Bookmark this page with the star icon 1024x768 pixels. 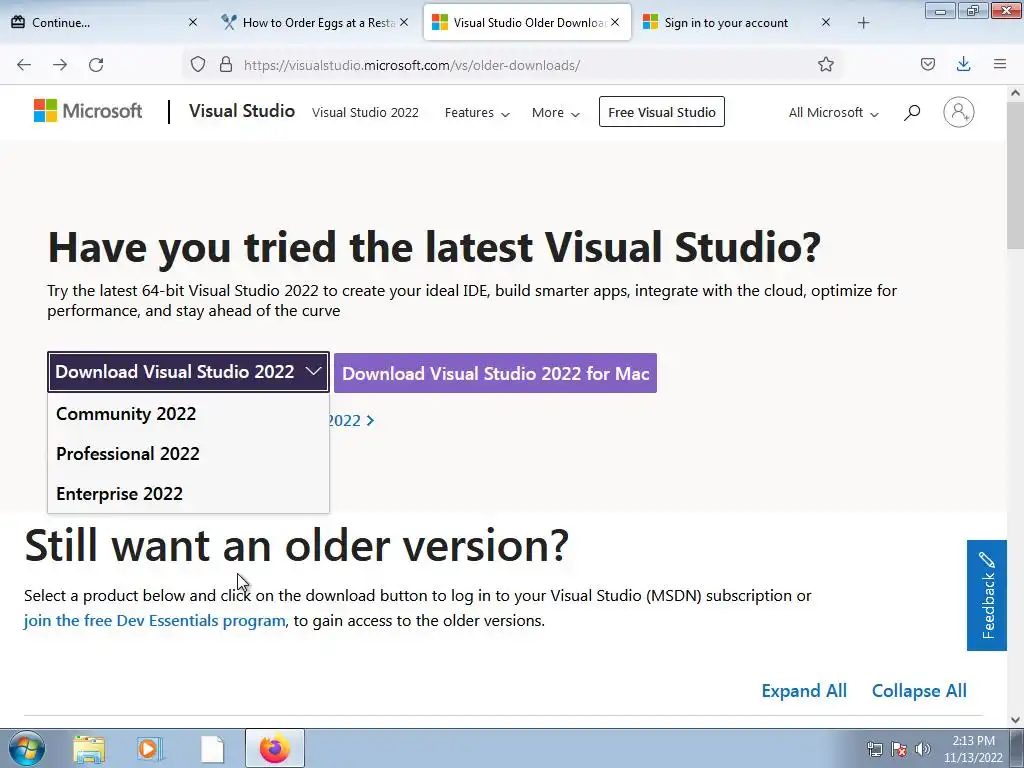[x=825, y=64]
